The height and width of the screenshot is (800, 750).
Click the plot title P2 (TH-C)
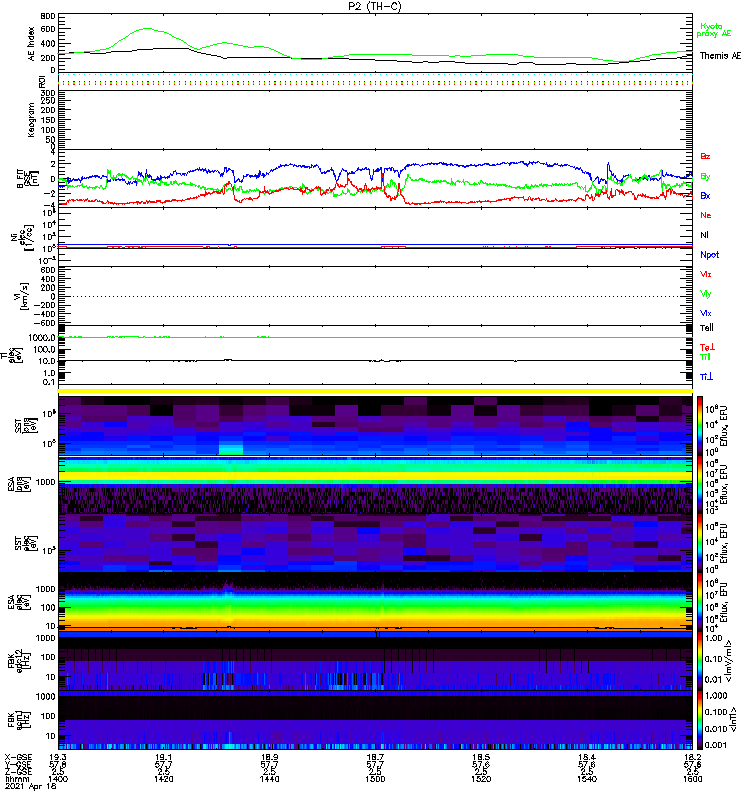pos(374,6)
